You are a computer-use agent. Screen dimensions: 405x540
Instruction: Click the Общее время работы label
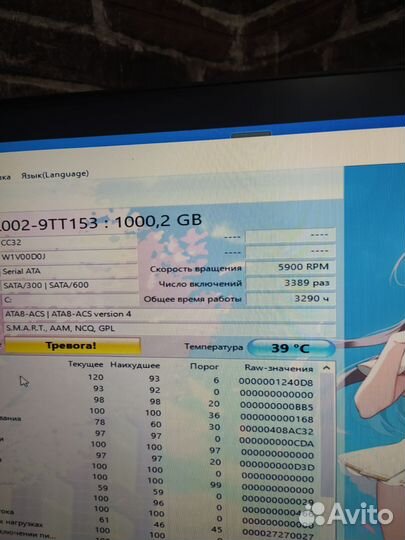(x=192, y=299)
